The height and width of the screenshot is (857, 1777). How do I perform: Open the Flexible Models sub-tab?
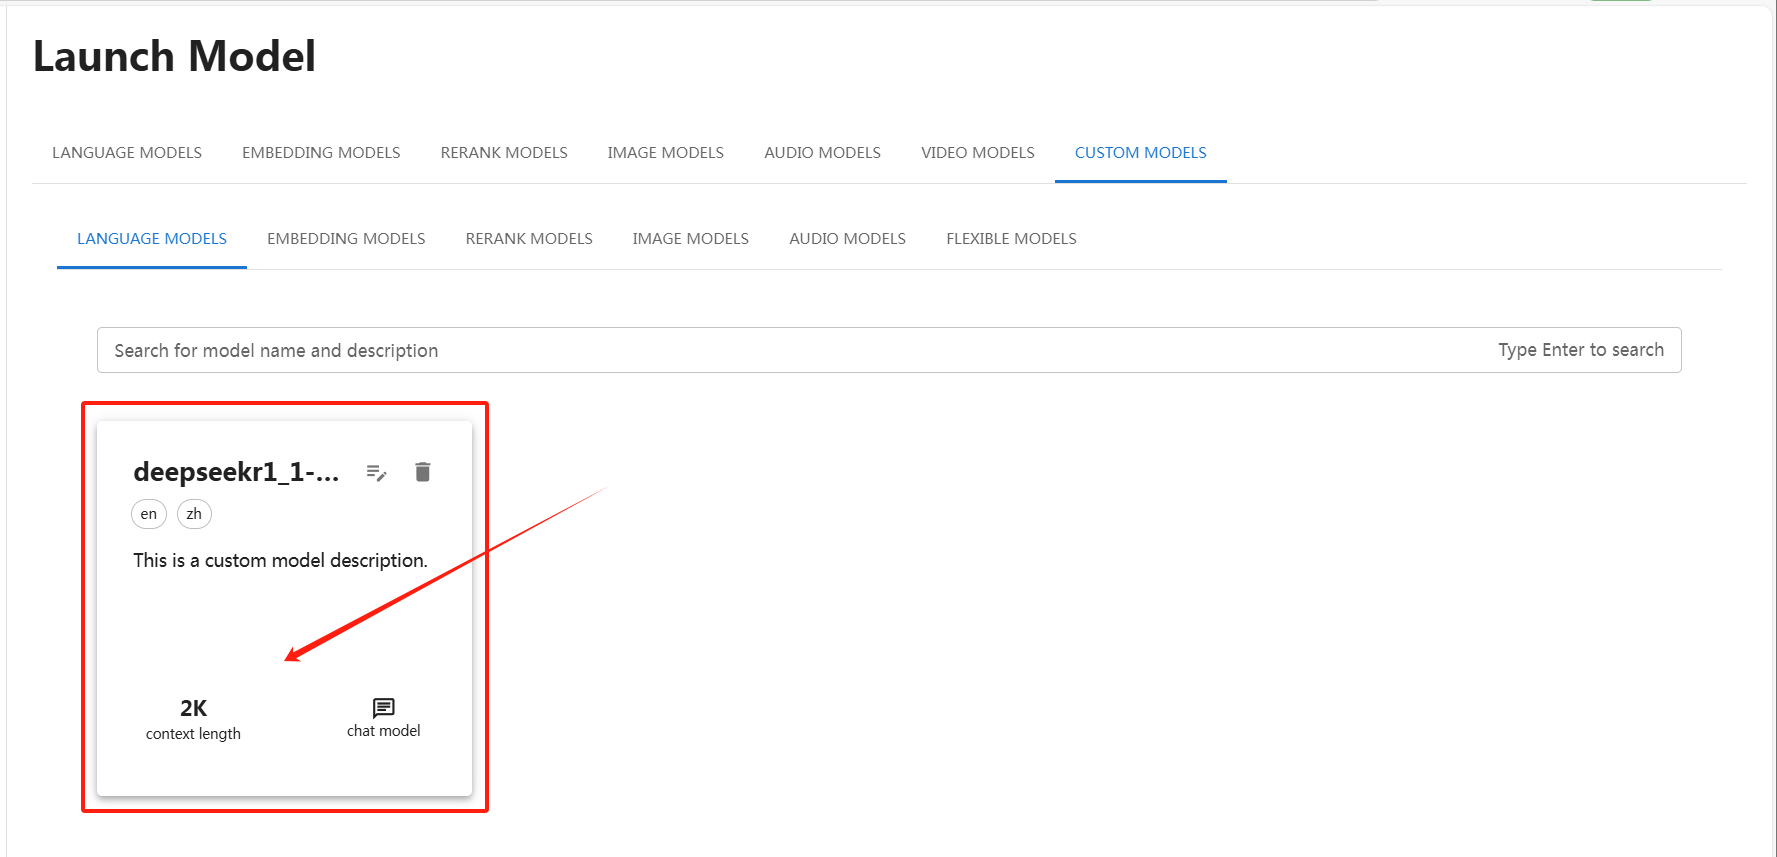[1012, 239]
